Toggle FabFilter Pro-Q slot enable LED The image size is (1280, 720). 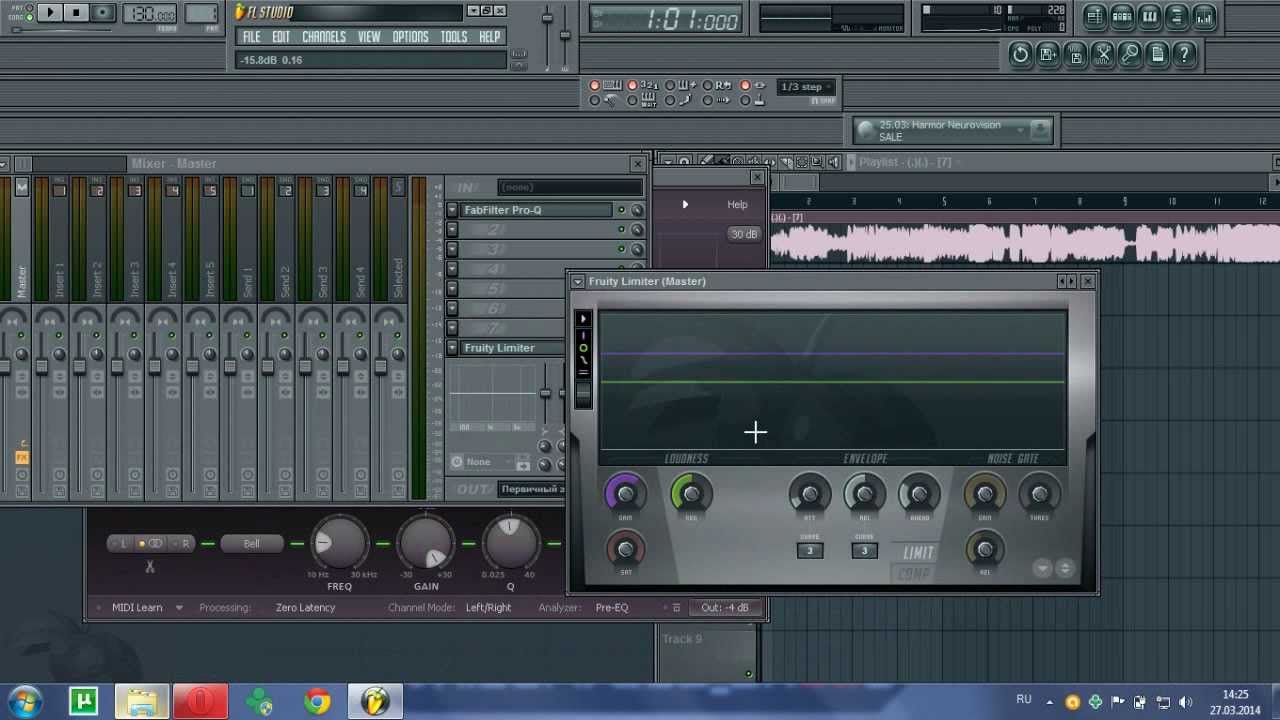(x=621, y=210)
